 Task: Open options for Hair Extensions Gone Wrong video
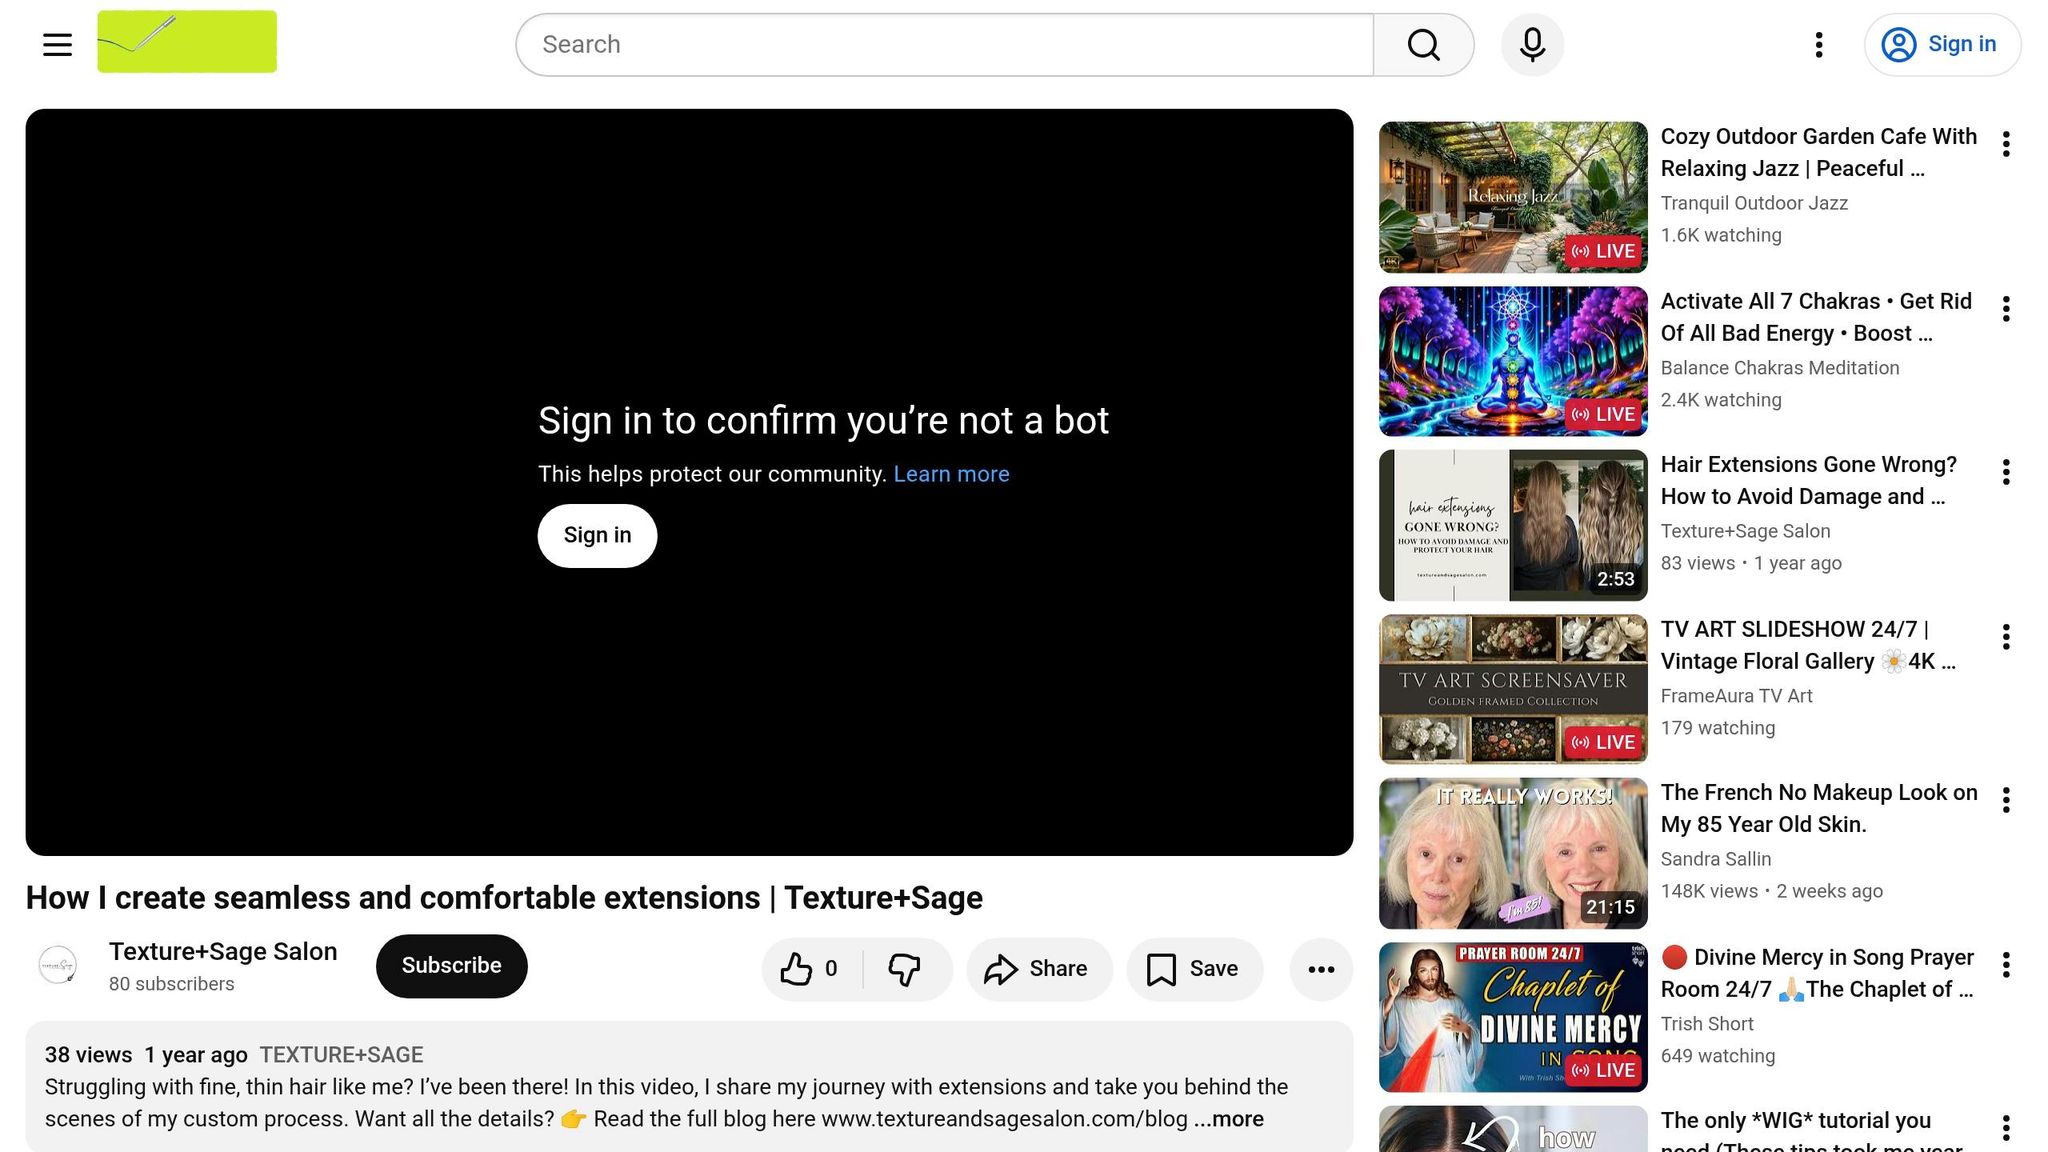(x=2006, y=473)
